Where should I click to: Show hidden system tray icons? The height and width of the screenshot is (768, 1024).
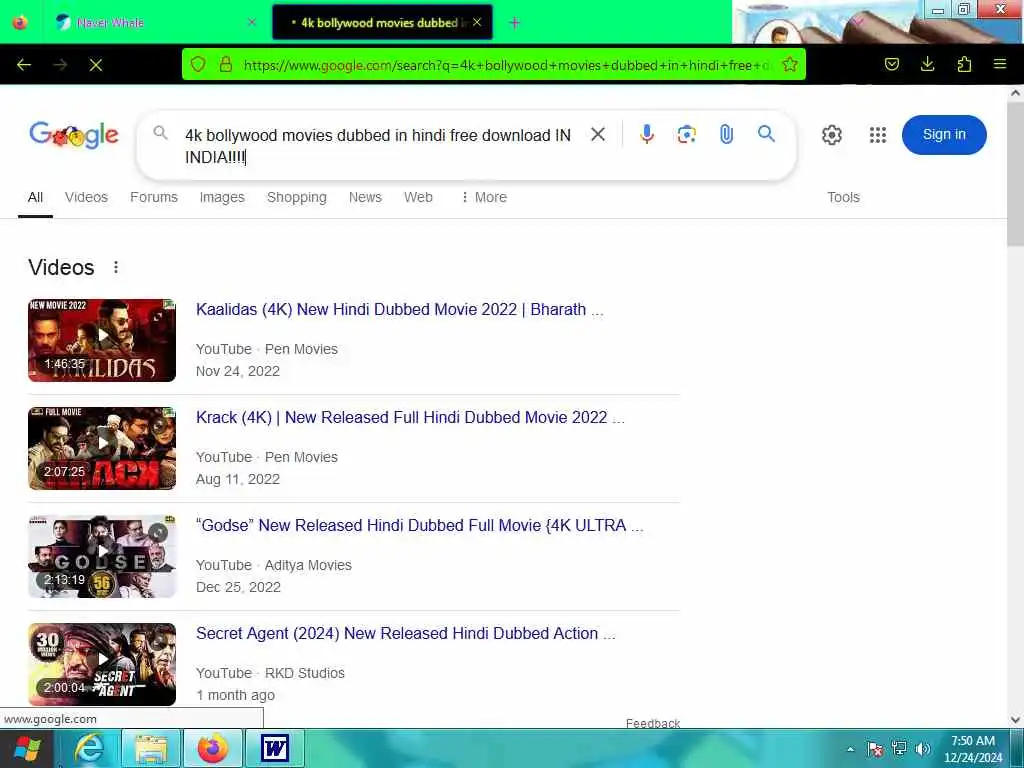click(850, 749)
